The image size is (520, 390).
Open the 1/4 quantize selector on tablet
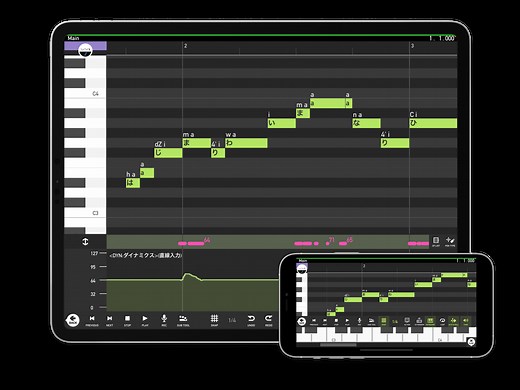(232, 320)
